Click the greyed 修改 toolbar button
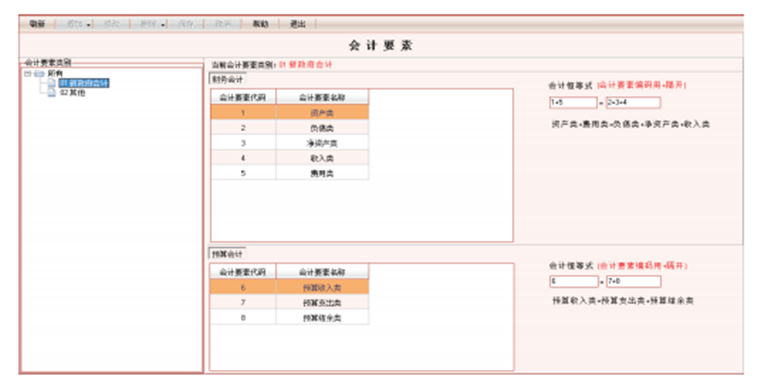Screen dimensions: 760x384 click(111, 24)
